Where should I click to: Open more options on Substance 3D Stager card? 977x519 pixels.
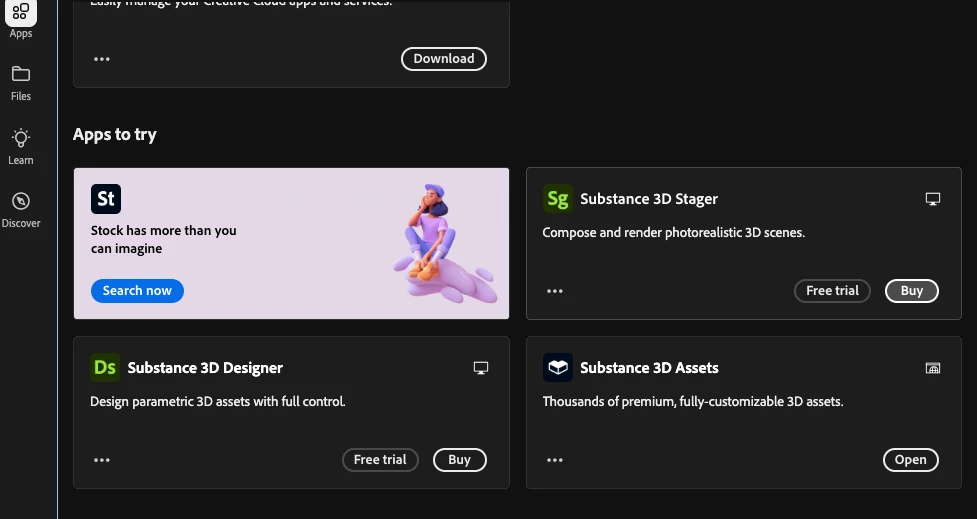[x=555, y=291]
